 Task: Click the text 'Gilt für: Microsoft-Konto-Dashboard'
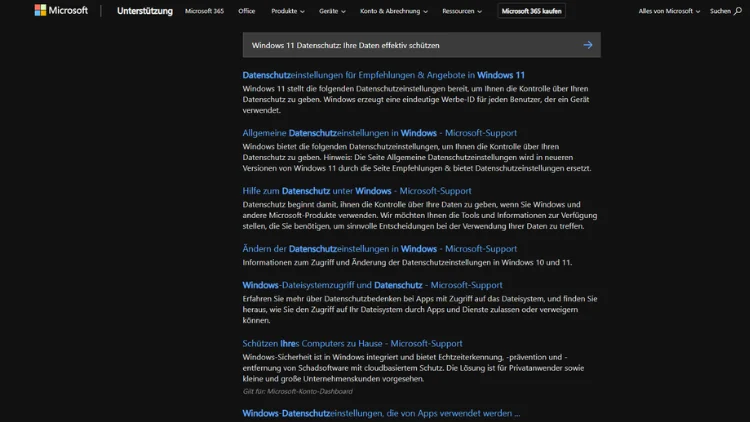tap(297, 391)
